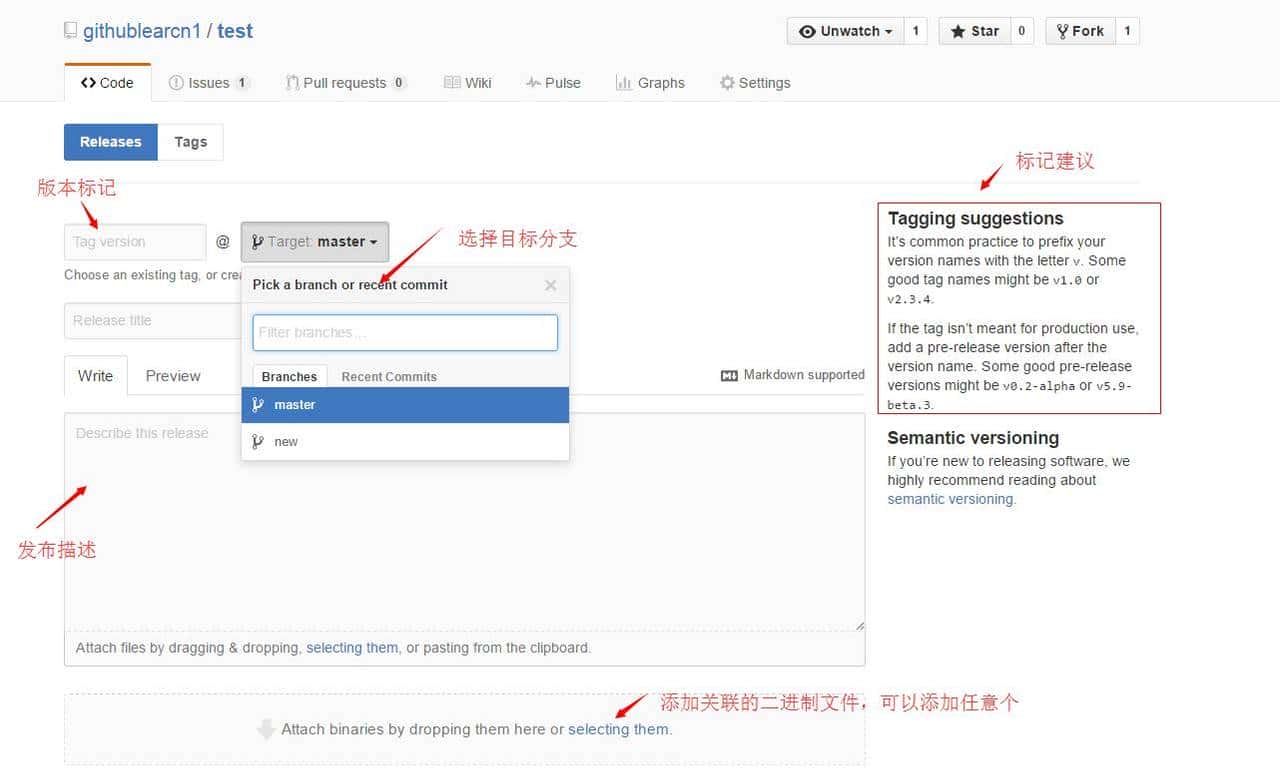Switch to Recent Commits tab
Viewport: 1280px width, 770px height.
(389, 377)
